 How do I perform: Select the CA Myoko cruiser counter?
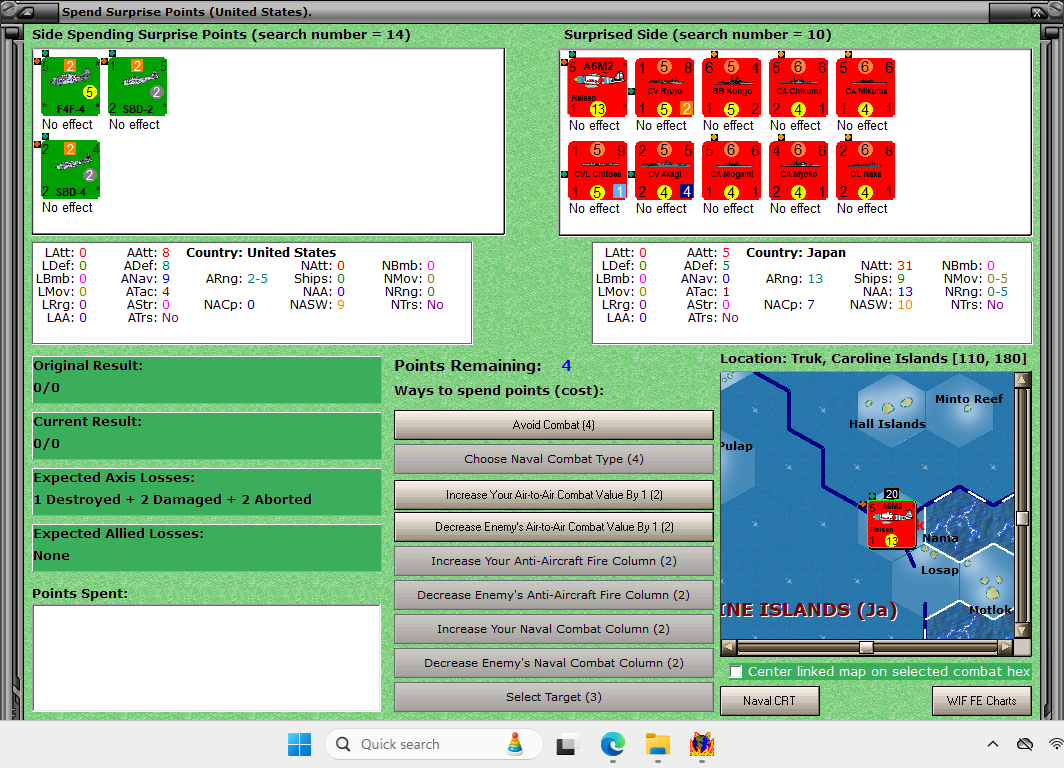click(799, 170)
